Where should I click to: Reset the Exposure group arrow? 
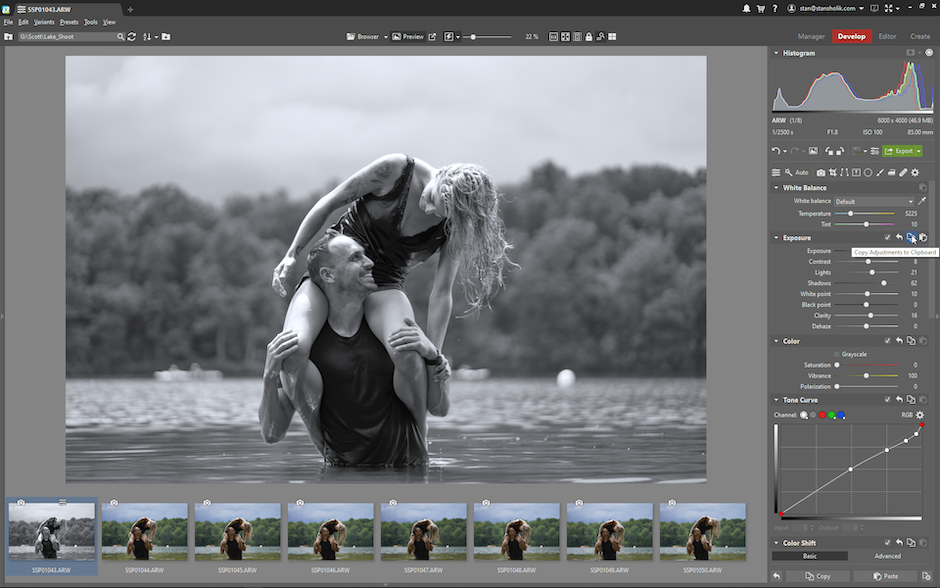coord(899,237)
